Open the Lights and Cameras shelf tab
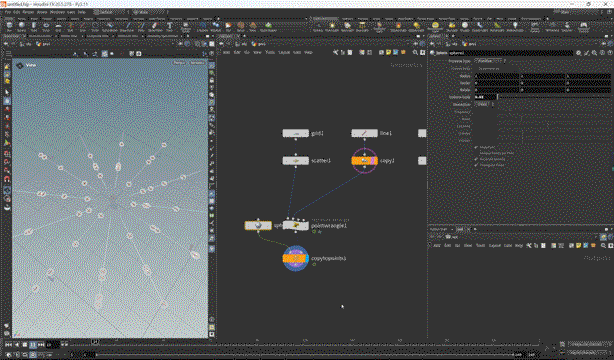 click(x=325, y=18)
